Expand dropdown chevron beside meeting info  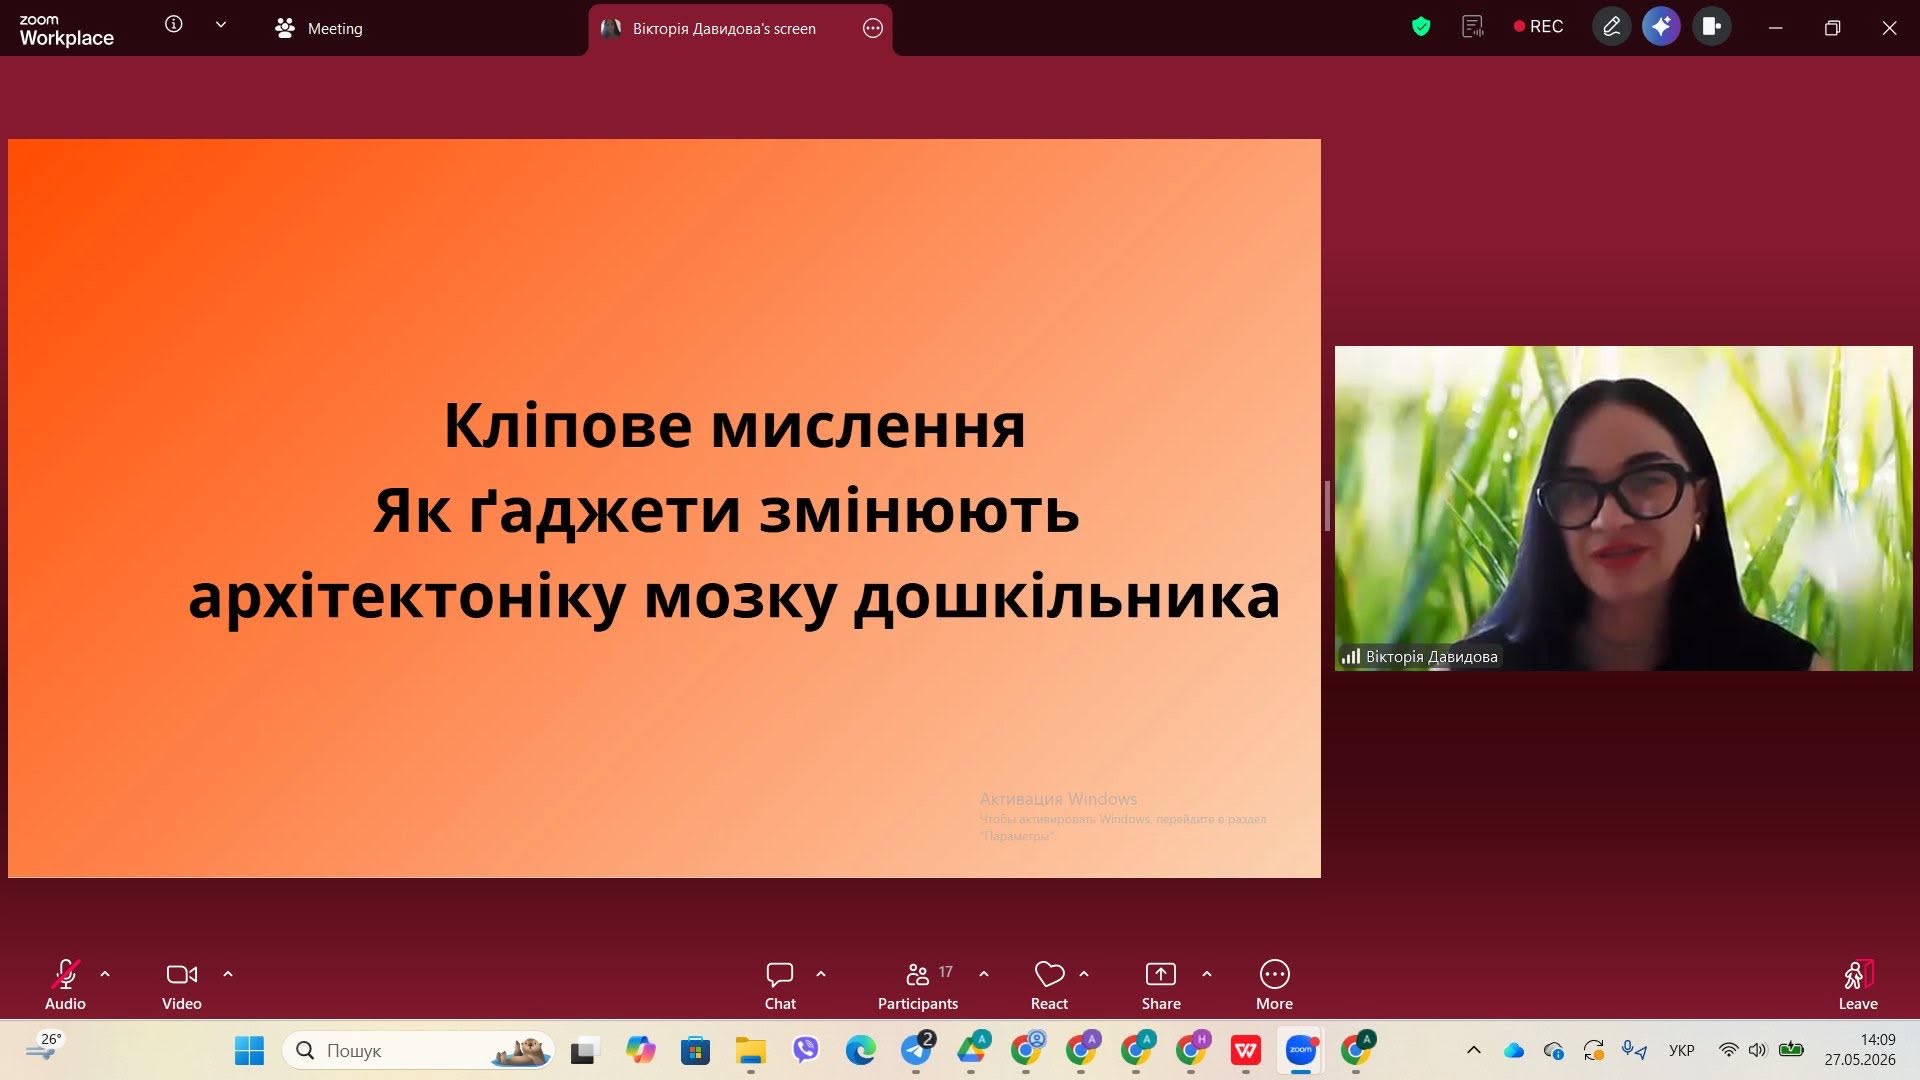coord(221,25)
